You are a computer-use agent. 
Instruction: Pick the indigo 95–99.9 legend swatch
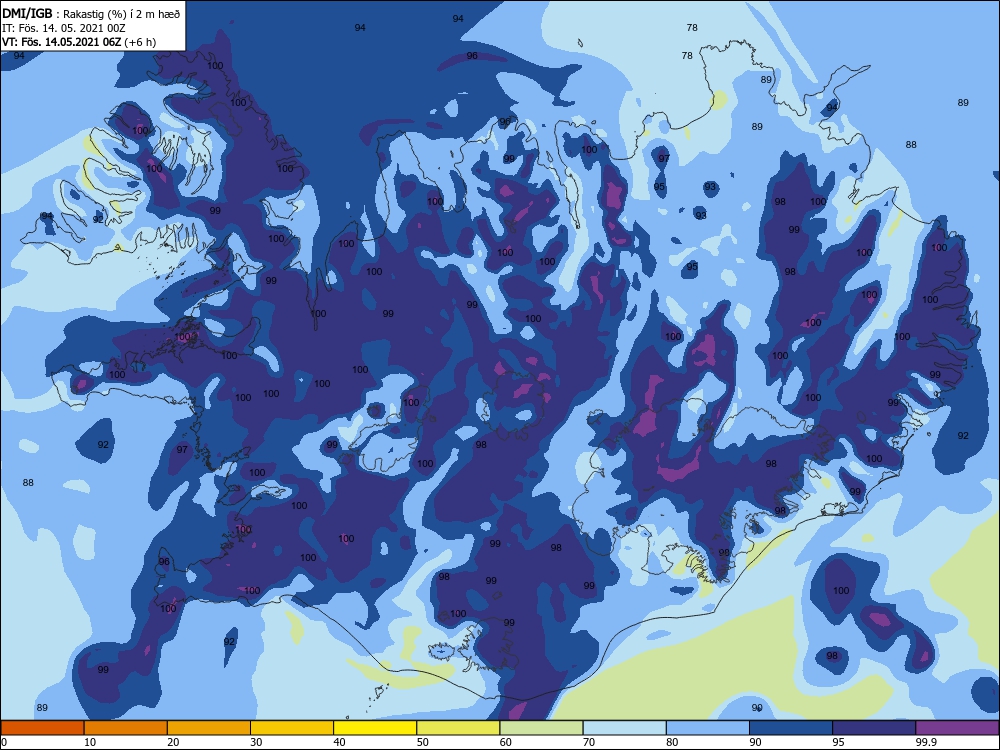874,728
